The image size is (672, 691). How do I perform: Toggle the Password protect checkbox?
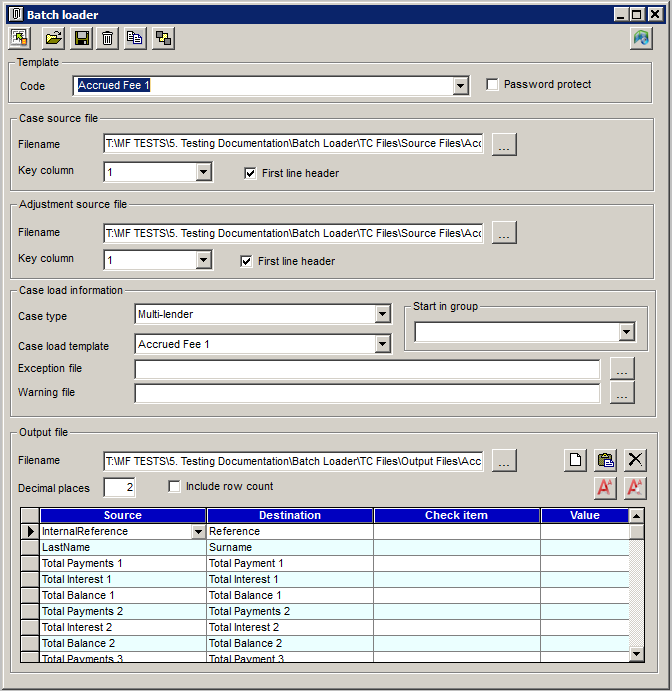point(492,84)
